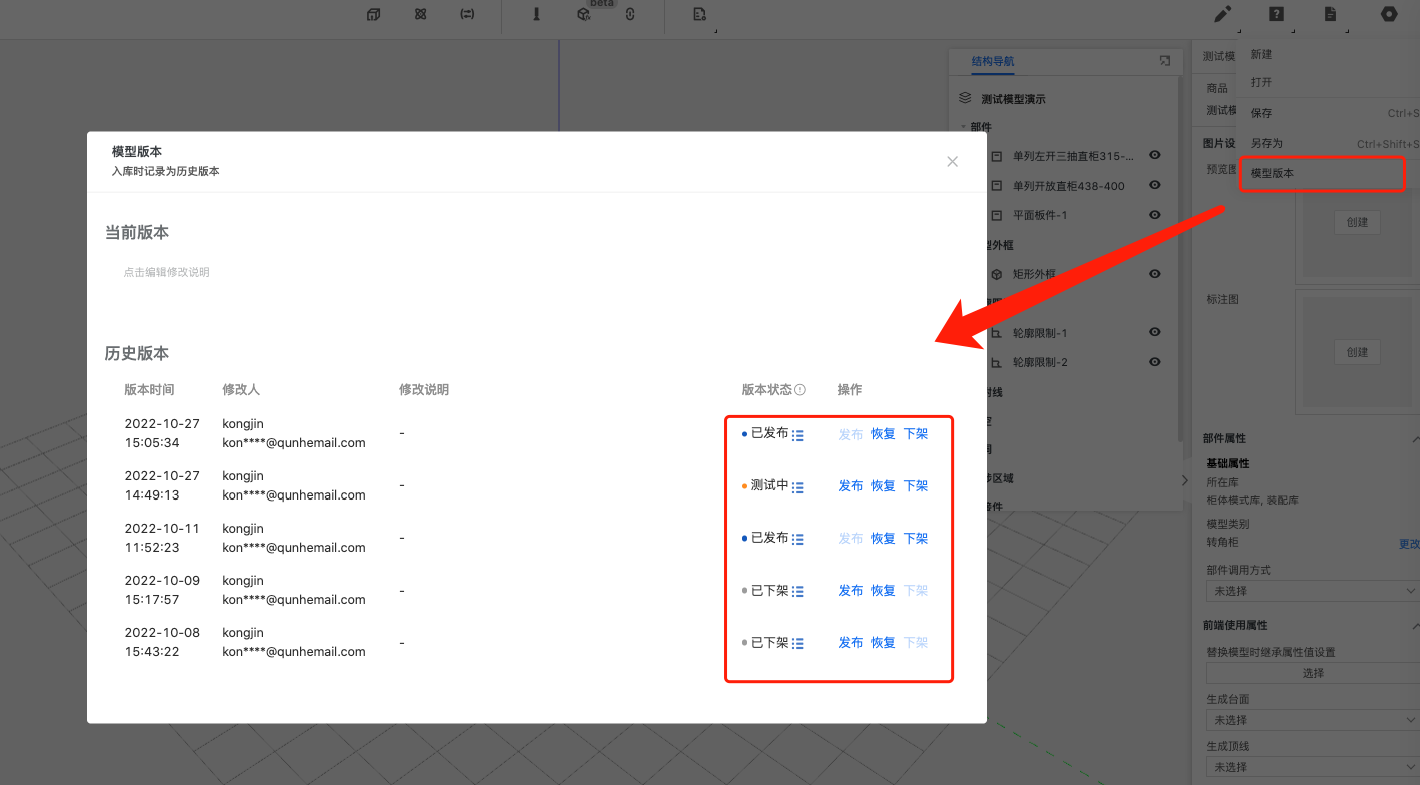This screenshot has width=1420, height=785.
Task: Open 部件调用方式 dropdown showing 未选择
Action: click(x=1312, y=592)
